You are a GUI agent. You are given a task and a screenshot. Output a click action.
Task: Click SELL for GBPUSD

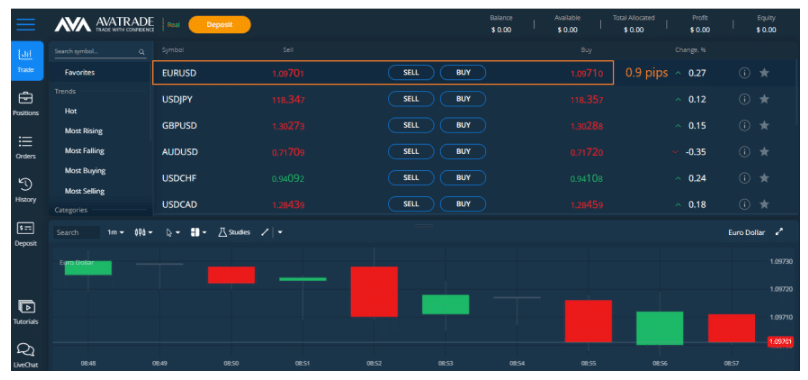pos(411,125)
